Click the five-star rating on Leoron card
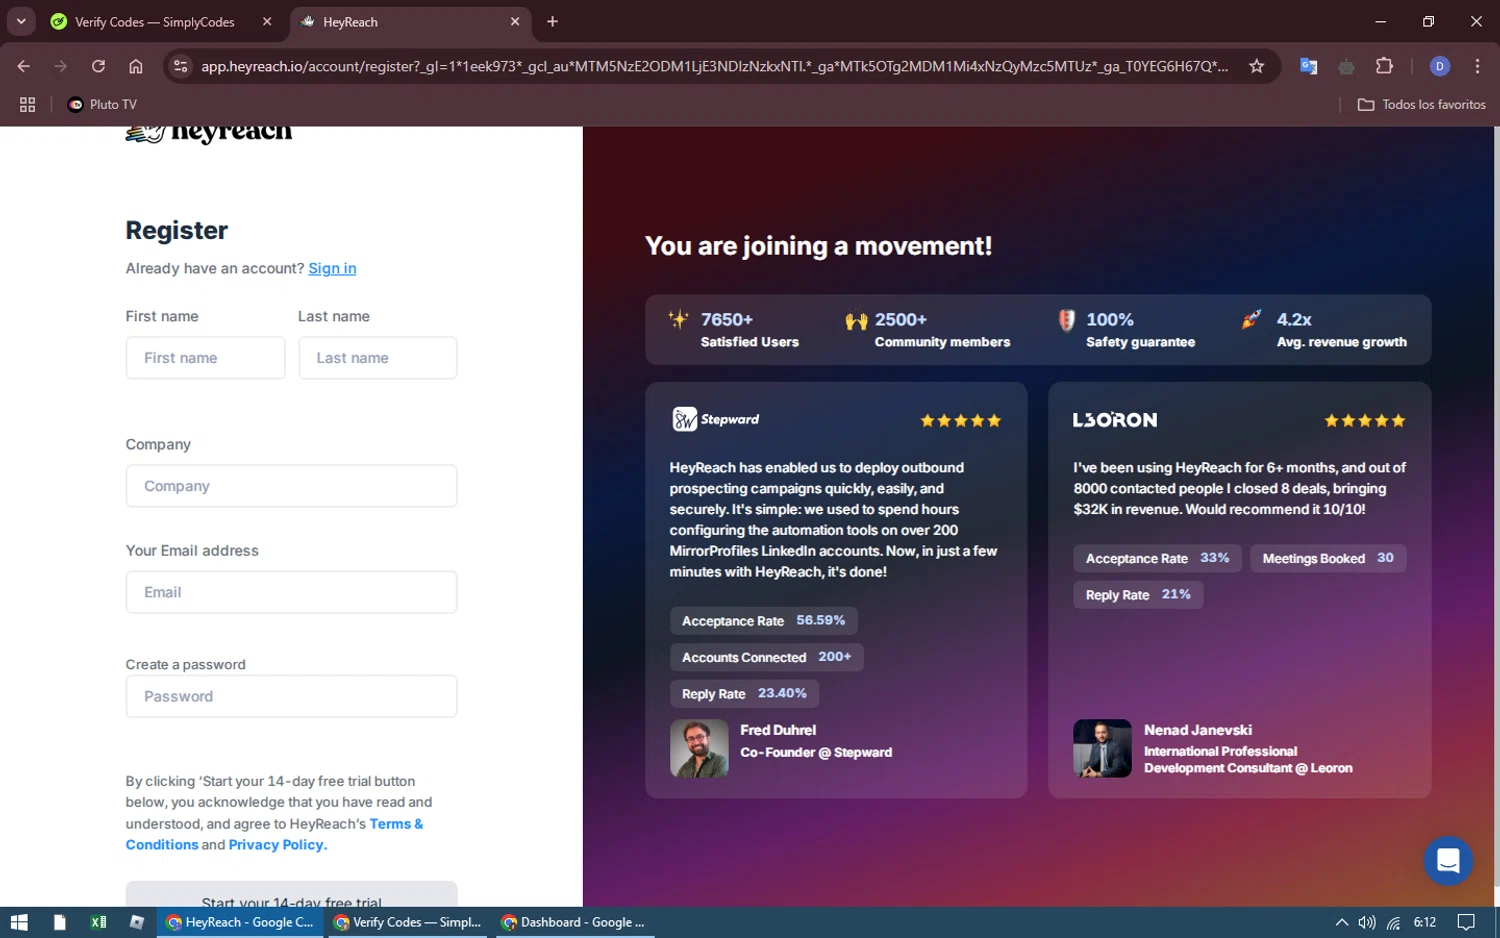The height and width of the screenshot is (938, 1500). 1365,421
